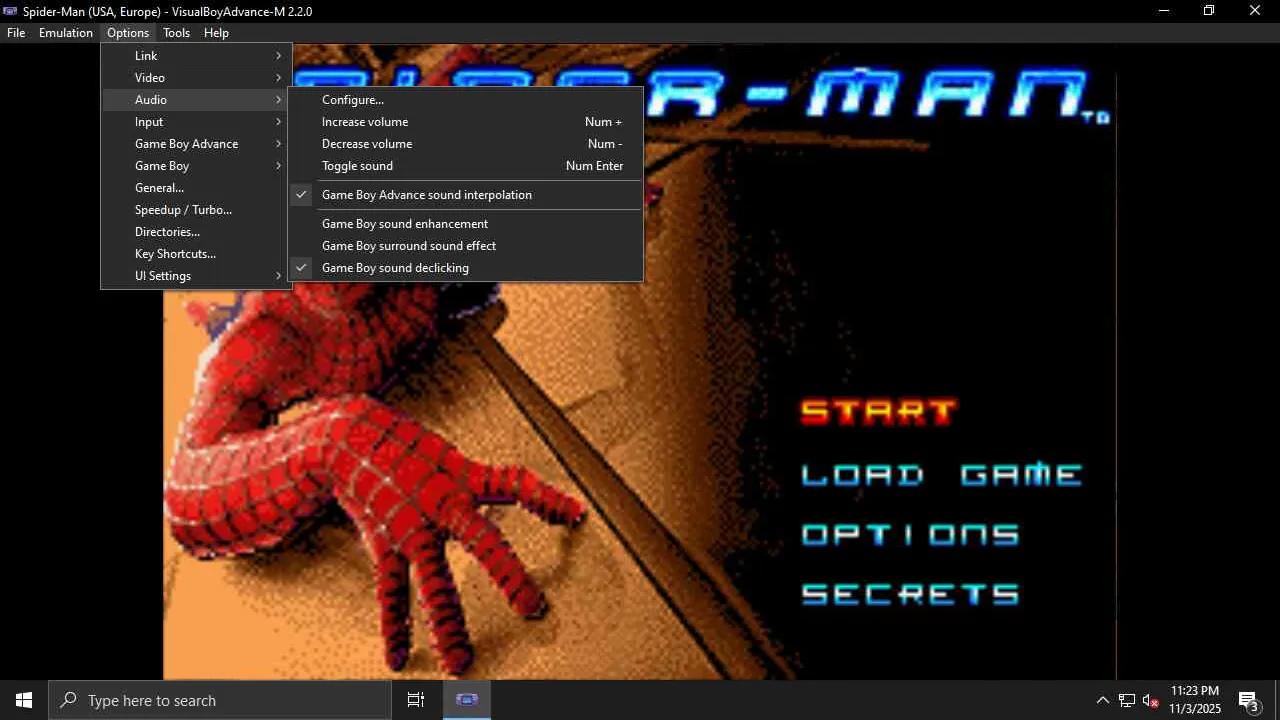Select SECRETS on the game title screen
Screen dimensions: 1280x720
910,594
